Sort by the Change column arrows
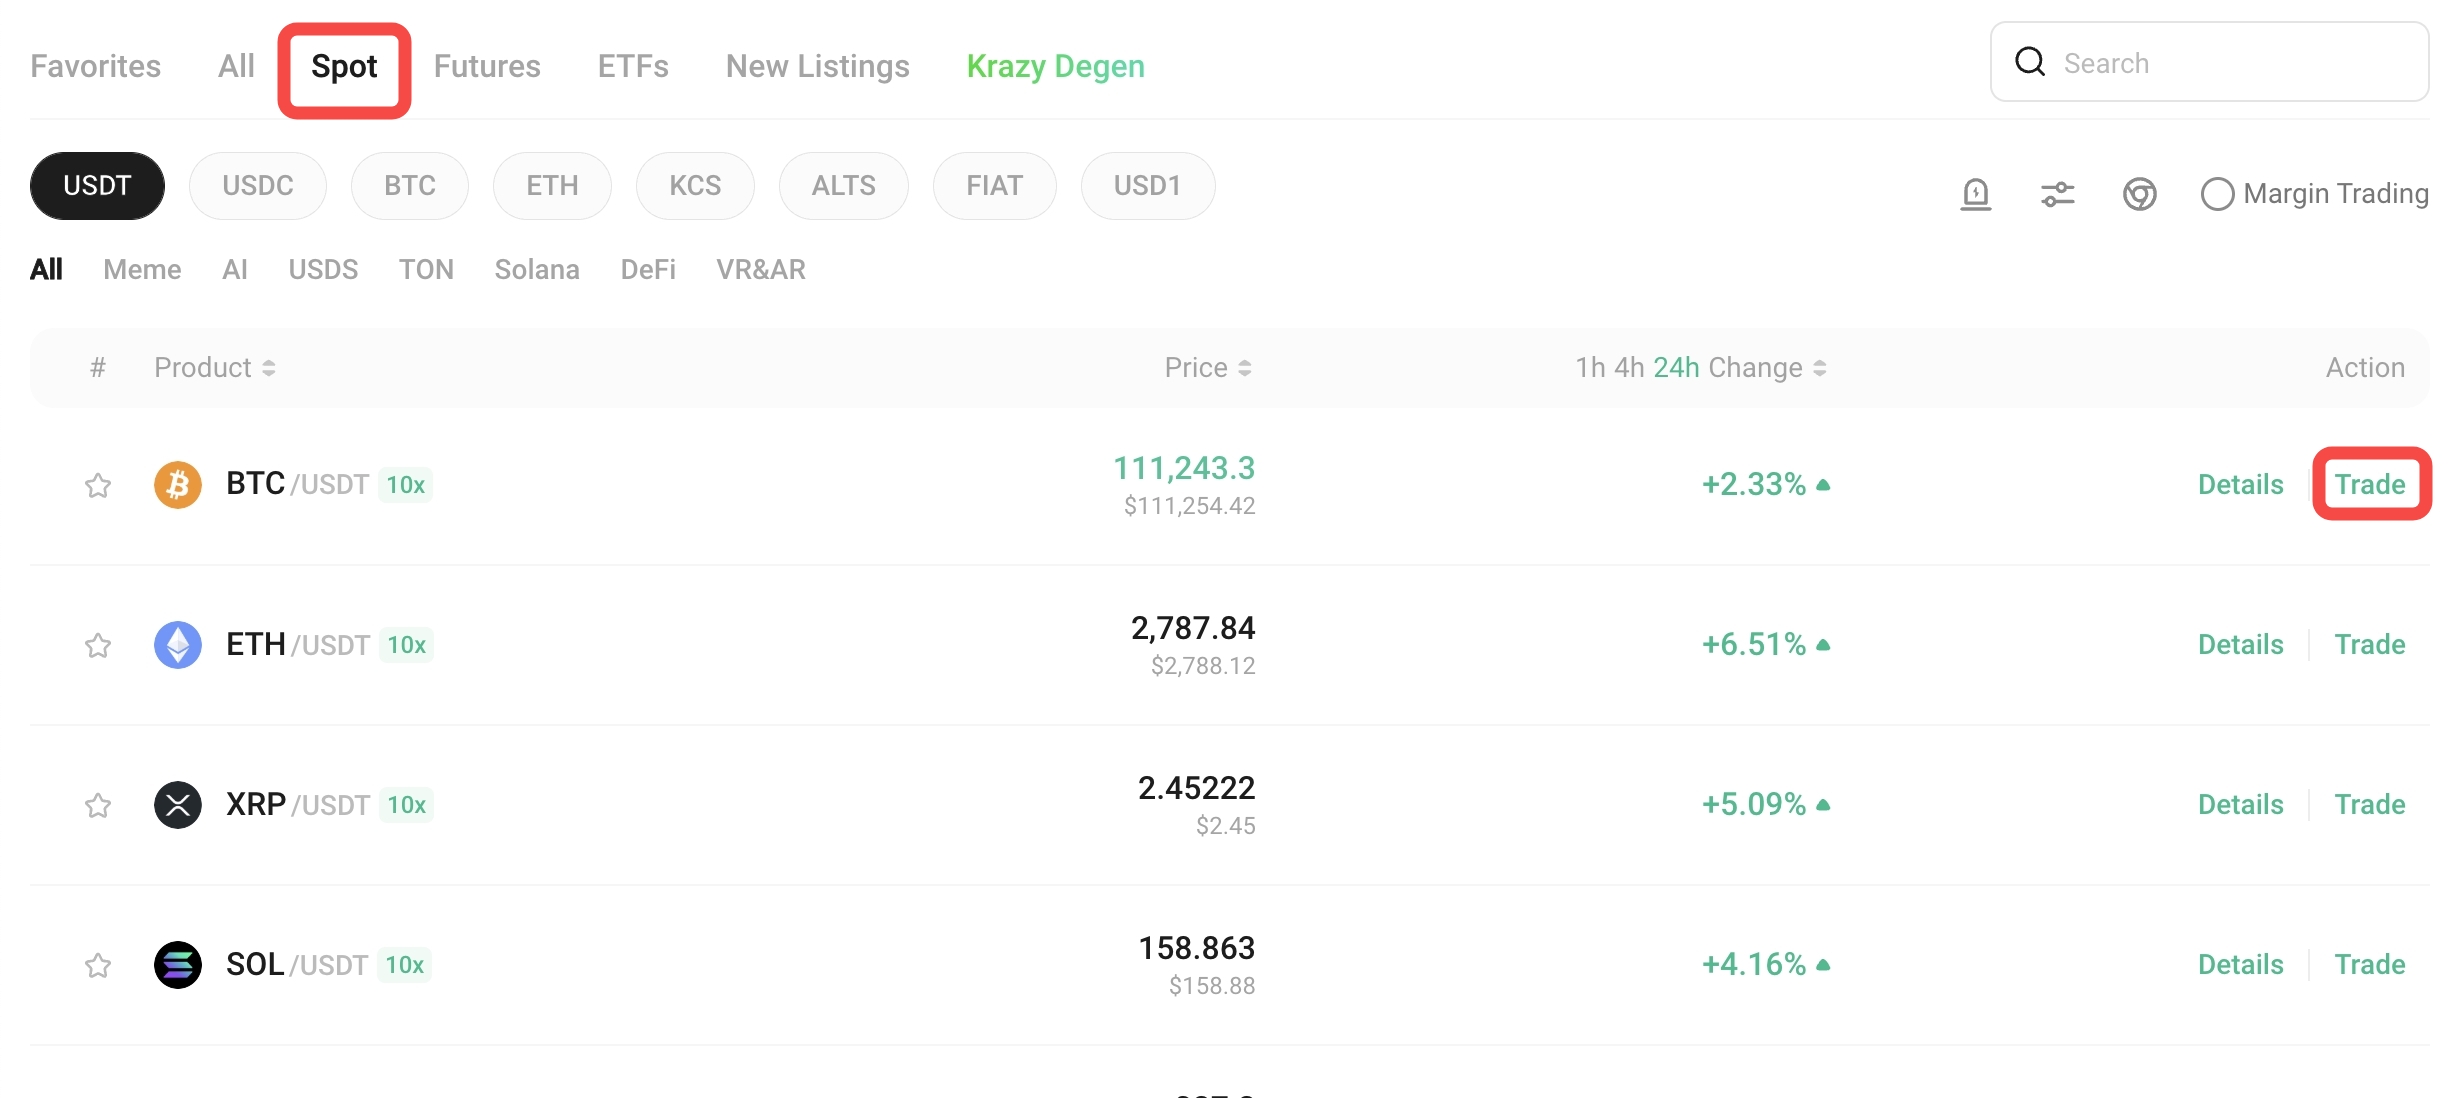 click(x=1820, y=368)
